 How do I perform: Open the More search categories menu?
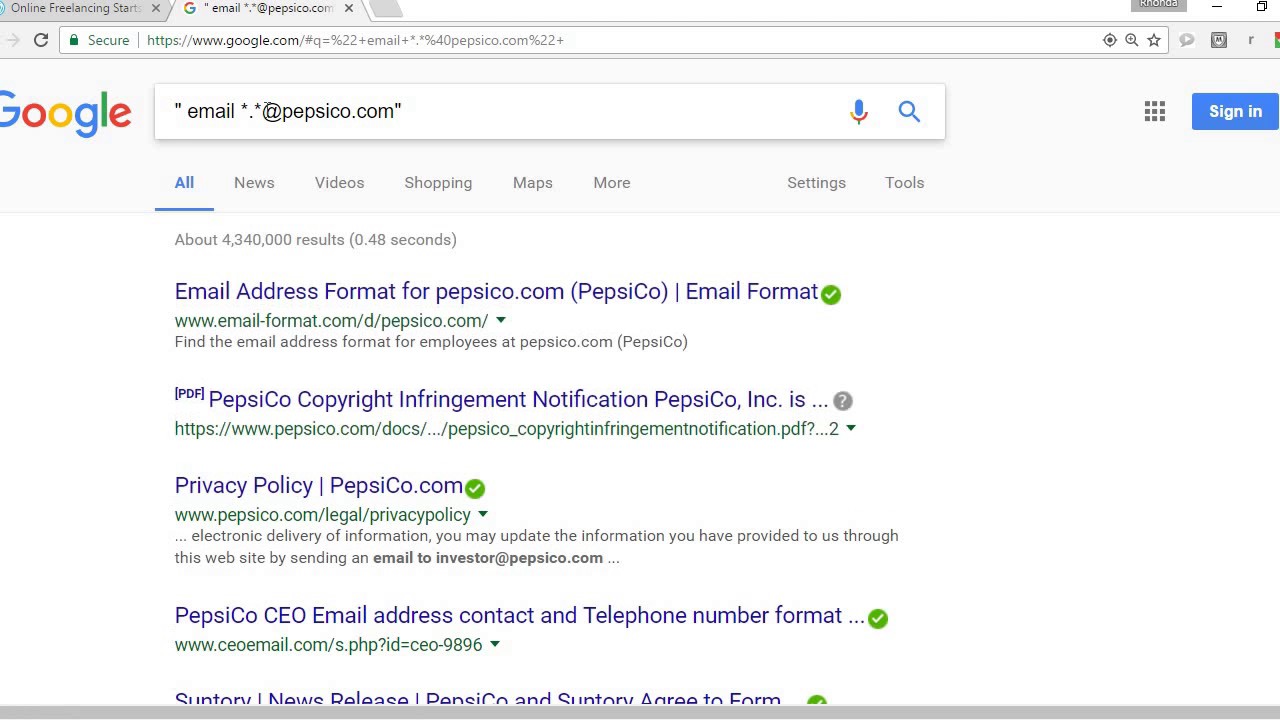(612, 183)
